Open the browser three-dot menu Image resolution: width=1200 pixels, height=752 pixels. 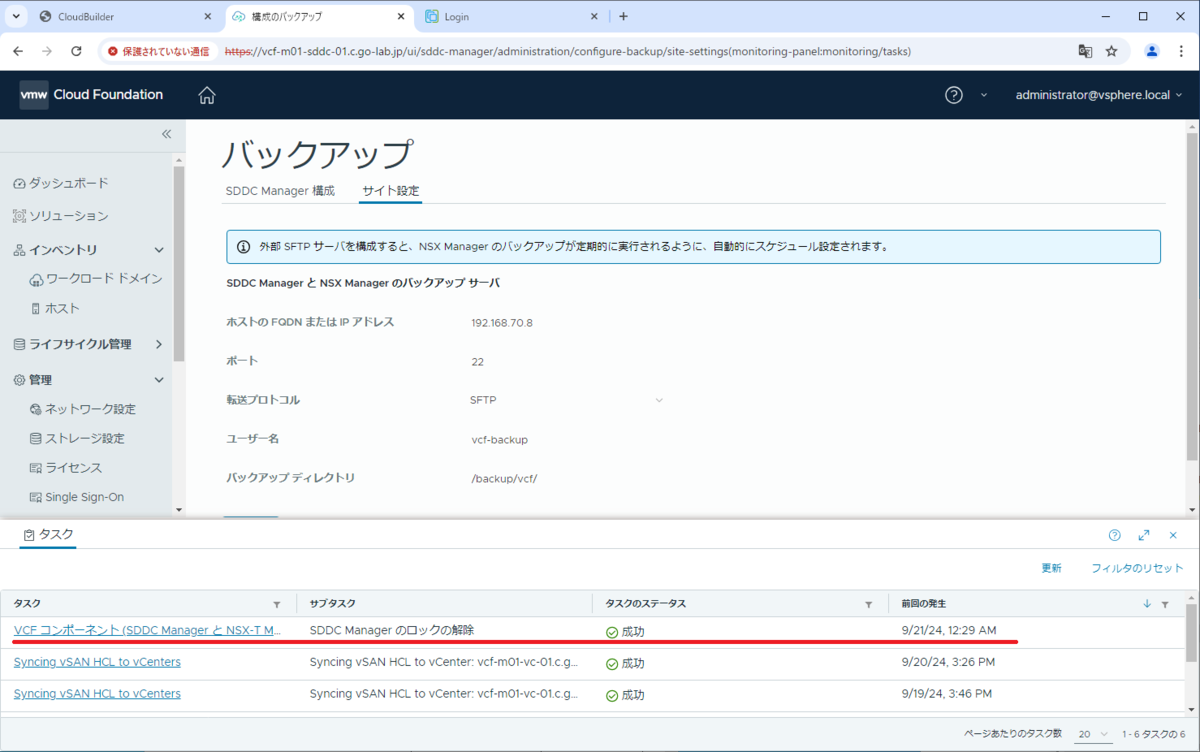pyautogui.click(x=1181, y=51)
